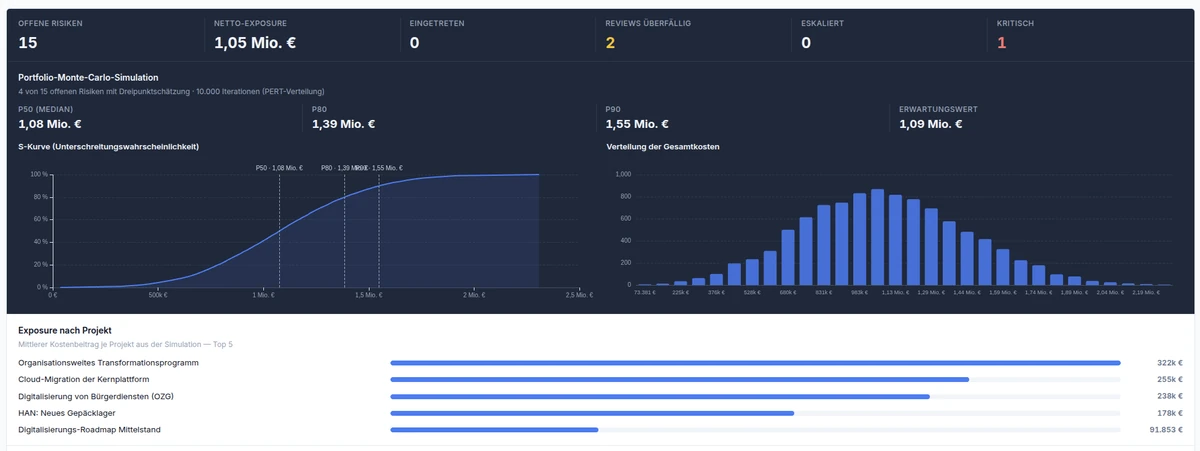Screen dimensions: 1200x451
Task: Click the 255k € Cloud-Migration exposure bar
Action: point(680,379)
